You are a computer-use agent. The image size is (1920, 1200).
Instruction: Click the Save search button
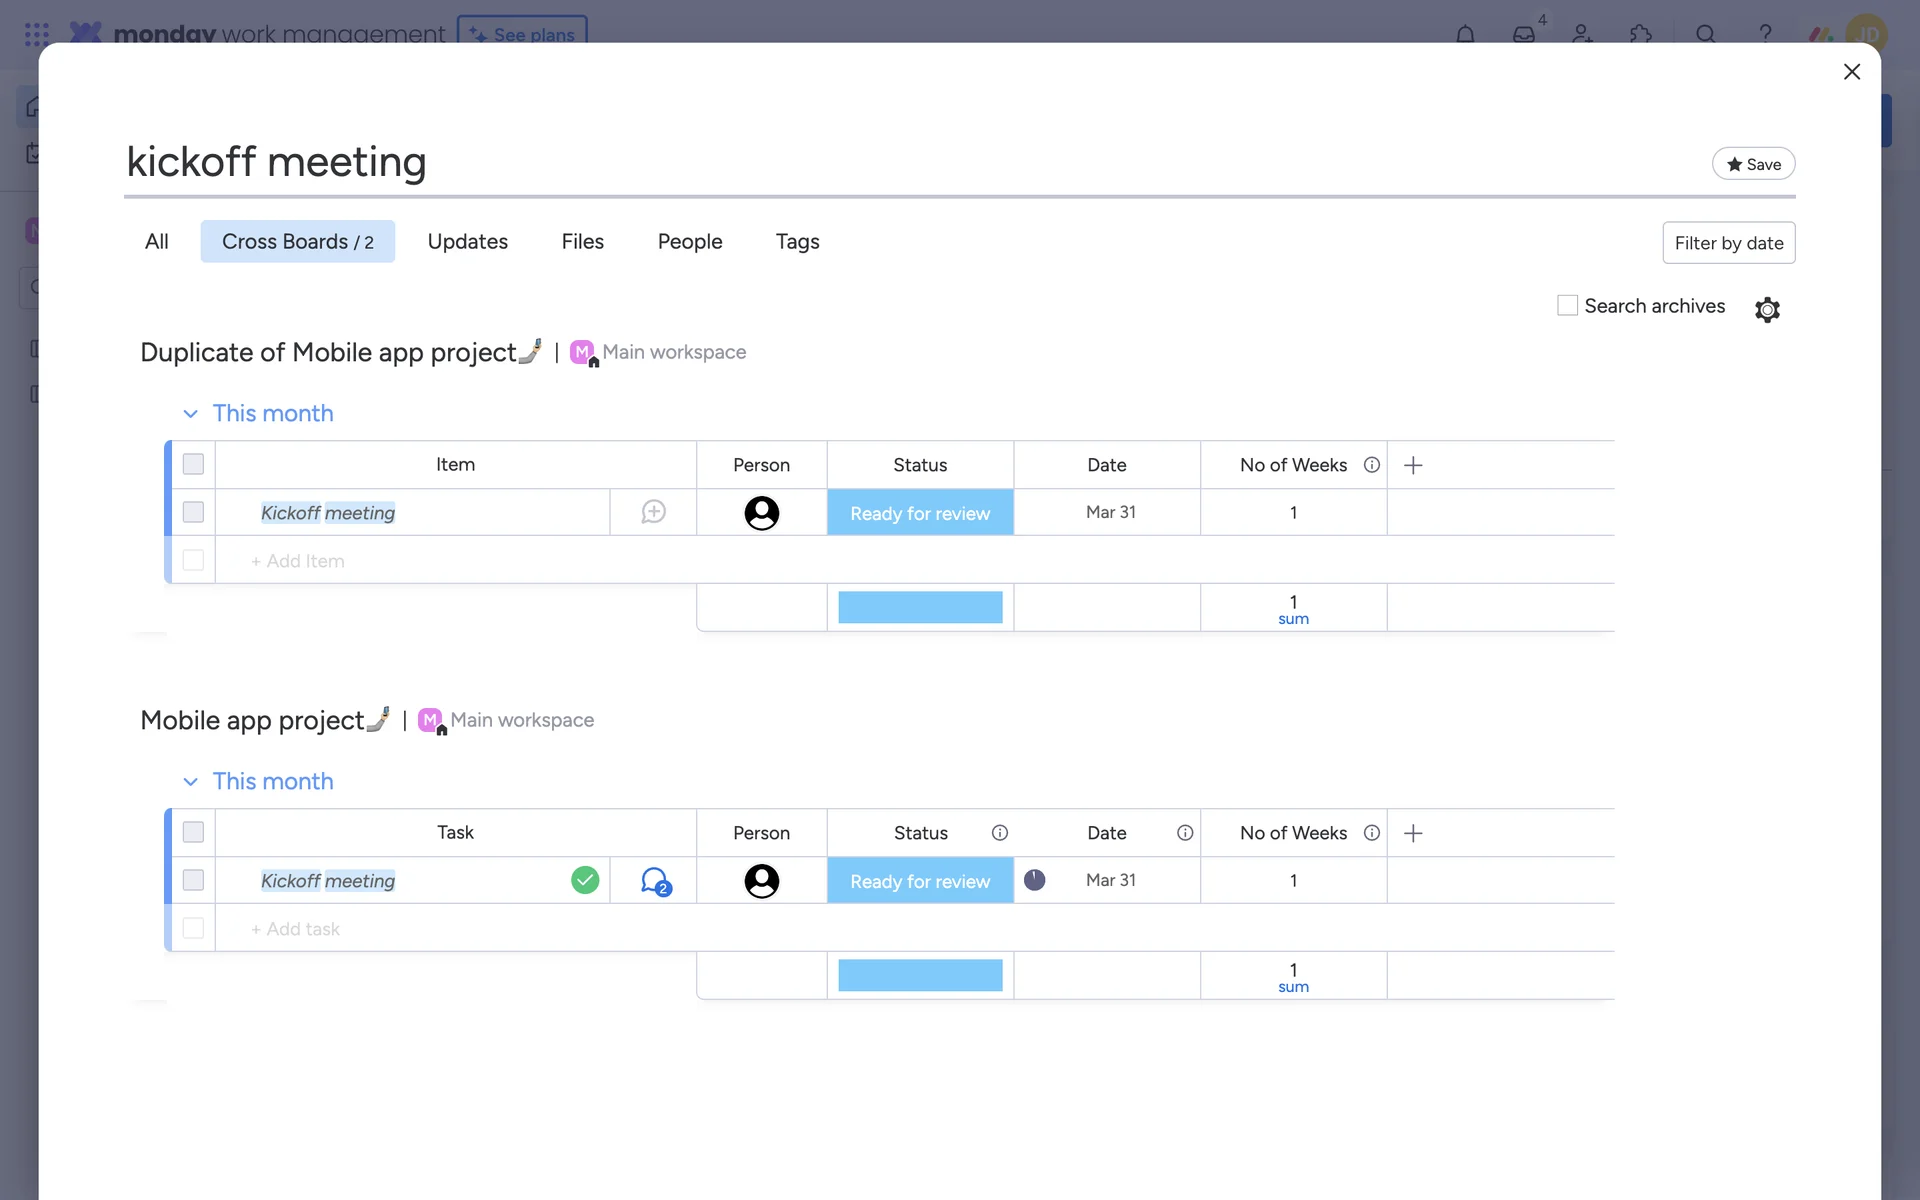pyautogui.click(x=1753, y=164)
